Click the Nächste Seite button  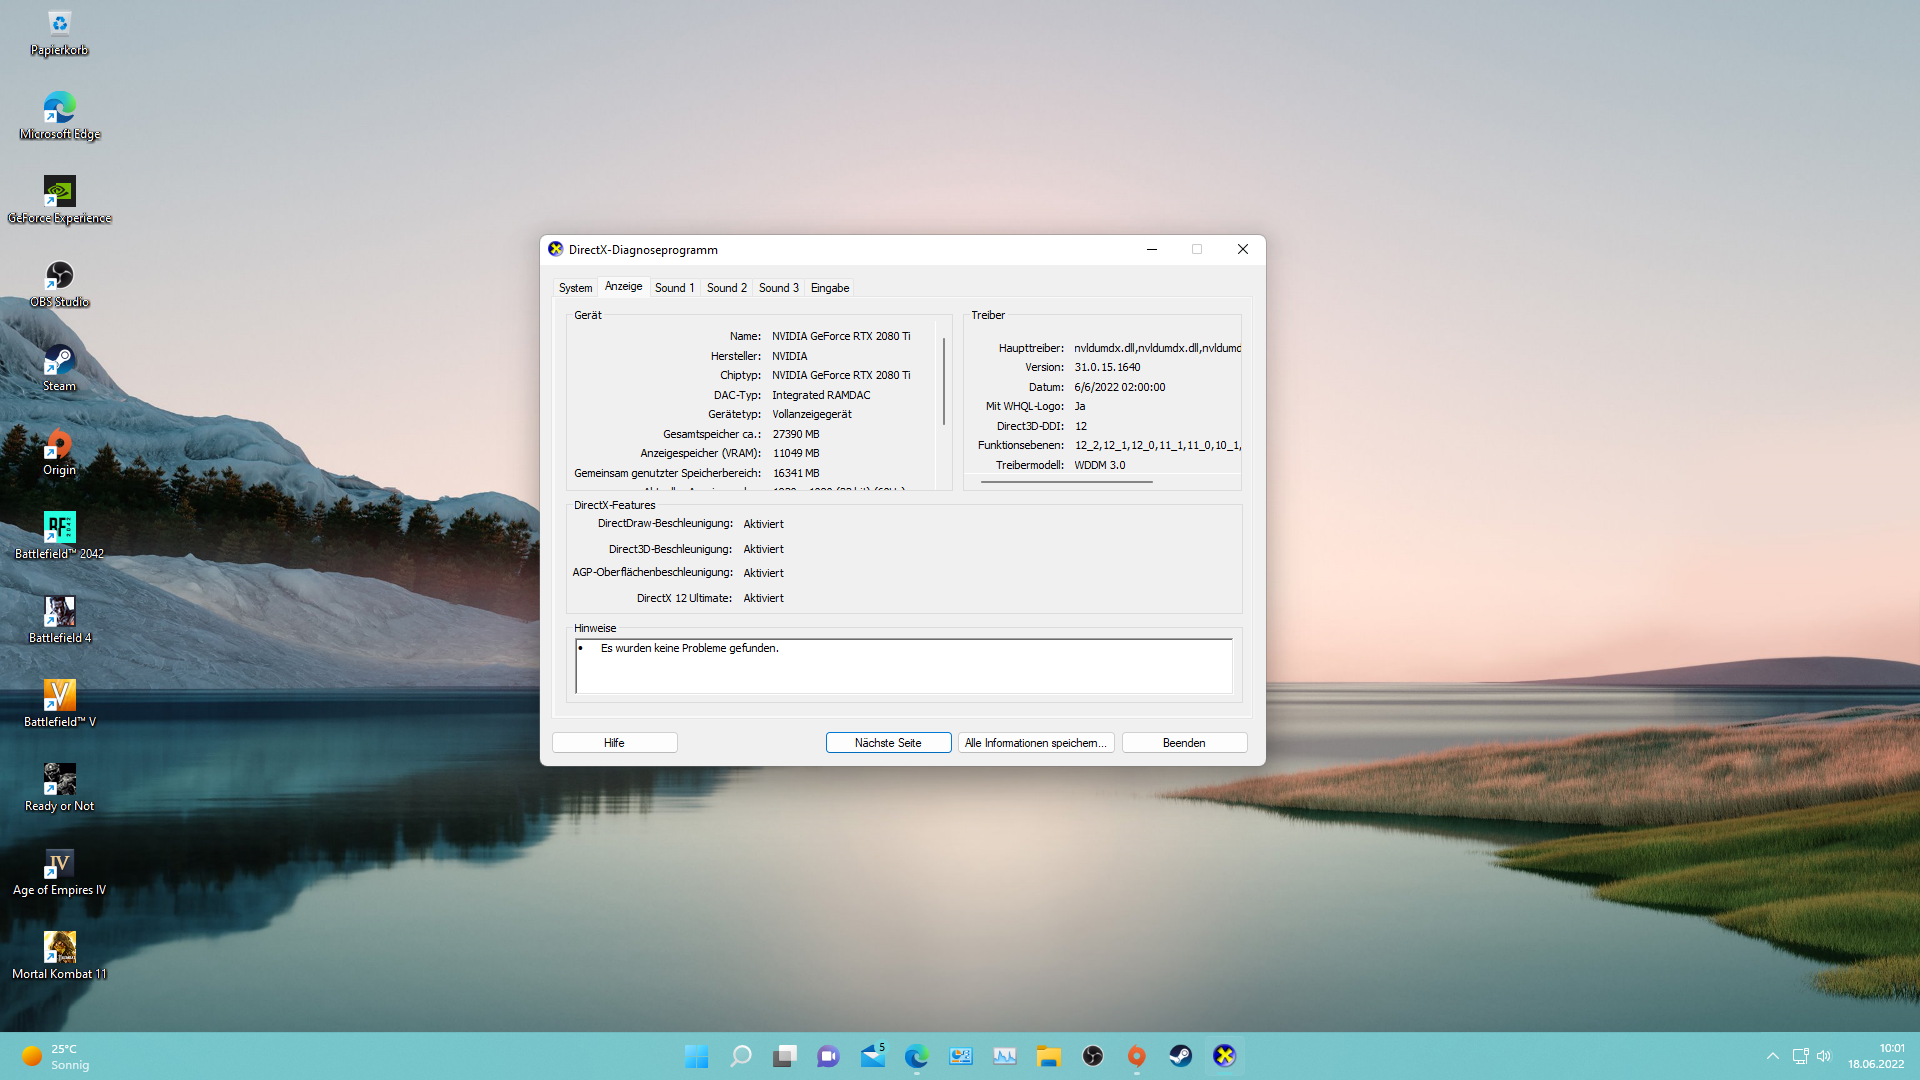888,743
